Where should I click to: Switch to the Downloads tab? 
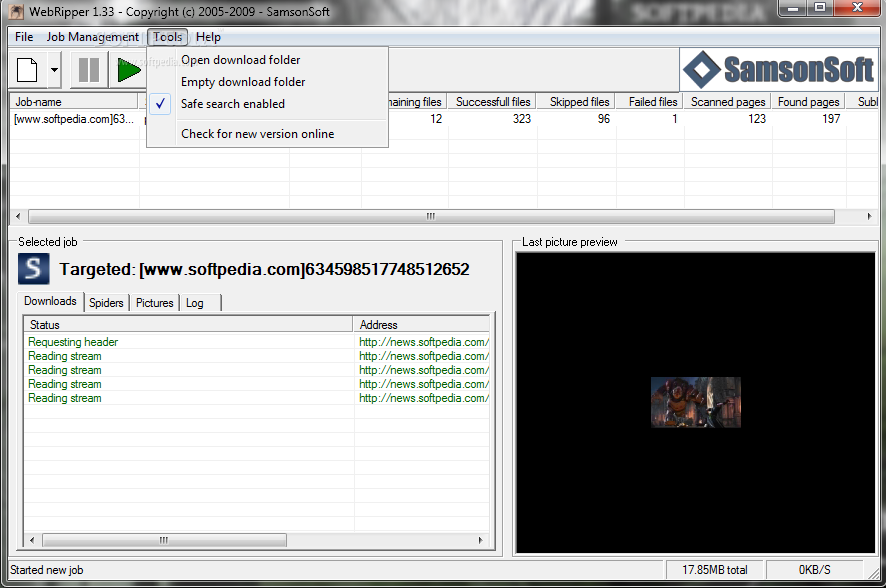(50, 301)
